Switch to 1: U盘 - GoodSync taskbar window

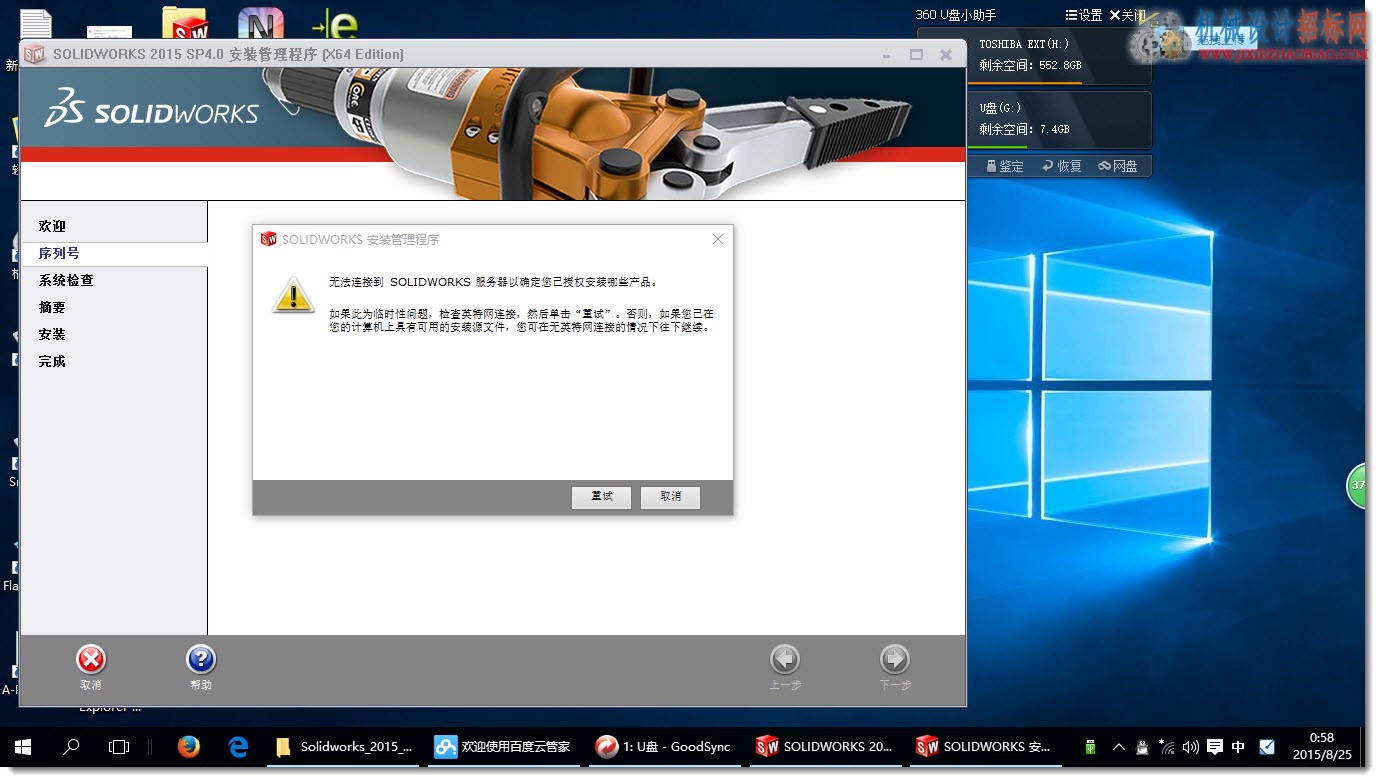pos(663,747)
